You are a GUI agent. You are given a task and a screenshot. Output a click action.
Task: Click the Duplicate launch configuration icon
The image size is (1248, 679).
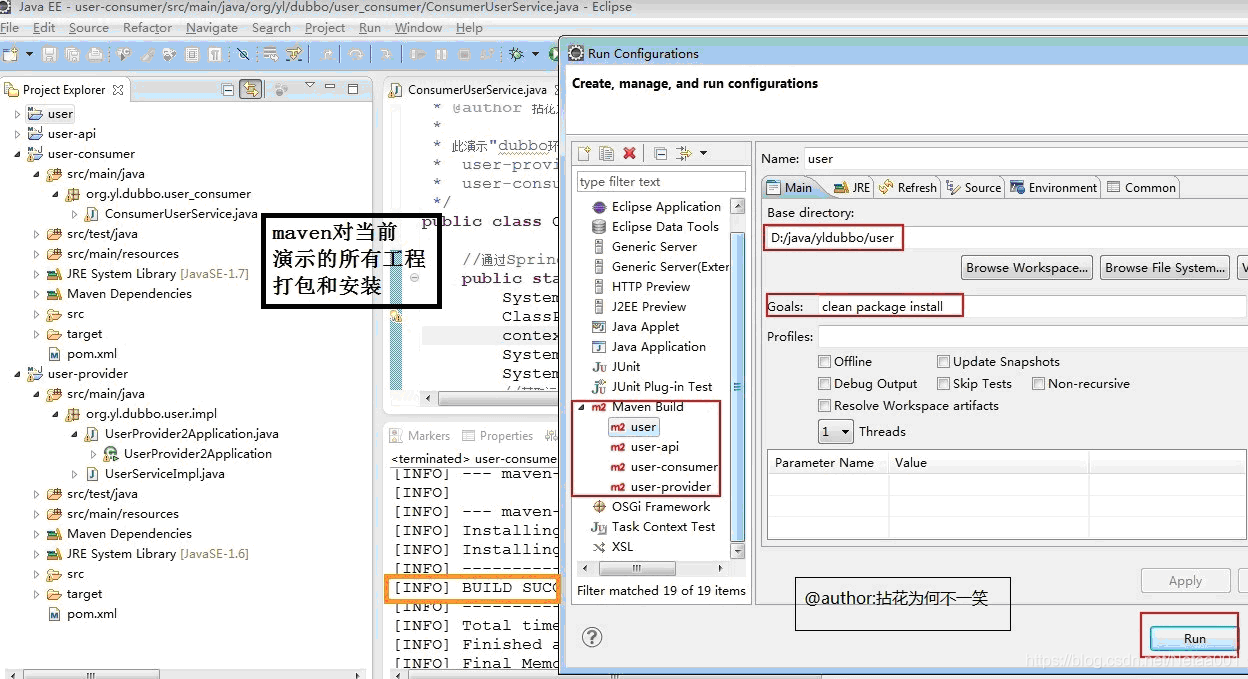(x=606, y=153)
